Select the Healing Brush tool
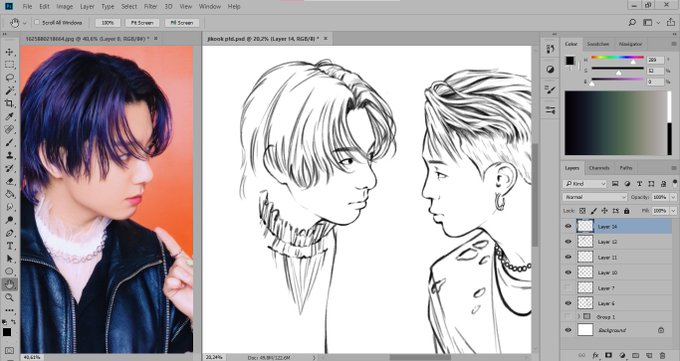The width and height of the screenshot is (680, 361). click(9, 129)
